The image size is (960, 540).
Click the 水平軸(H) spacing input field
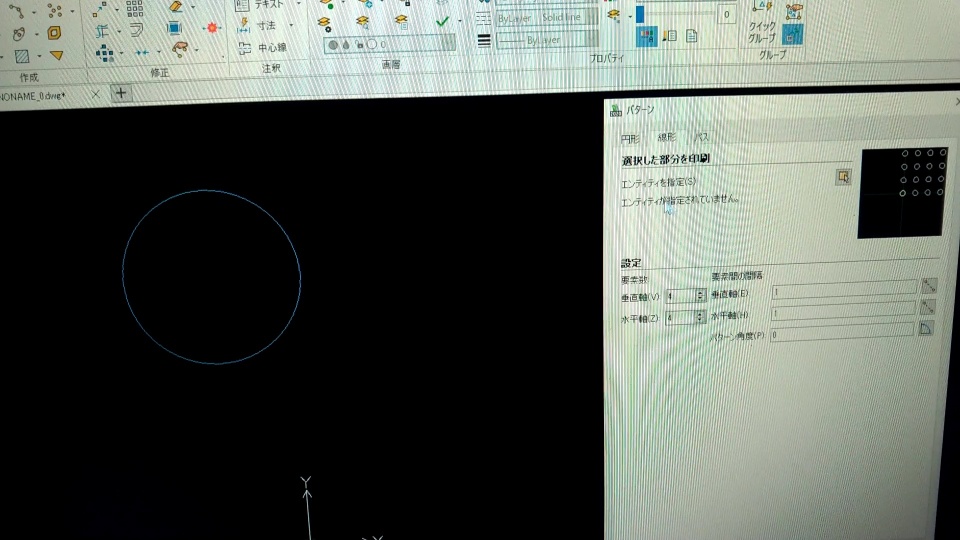click(843, 310)
